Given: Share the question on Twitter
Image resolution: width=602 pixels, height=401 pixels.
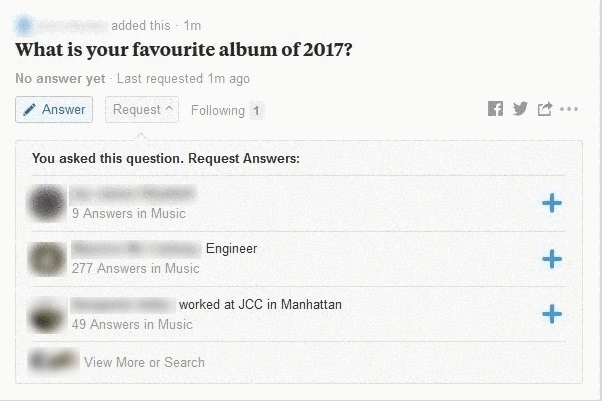Looking at the screenshot, I should pos(520,109).
